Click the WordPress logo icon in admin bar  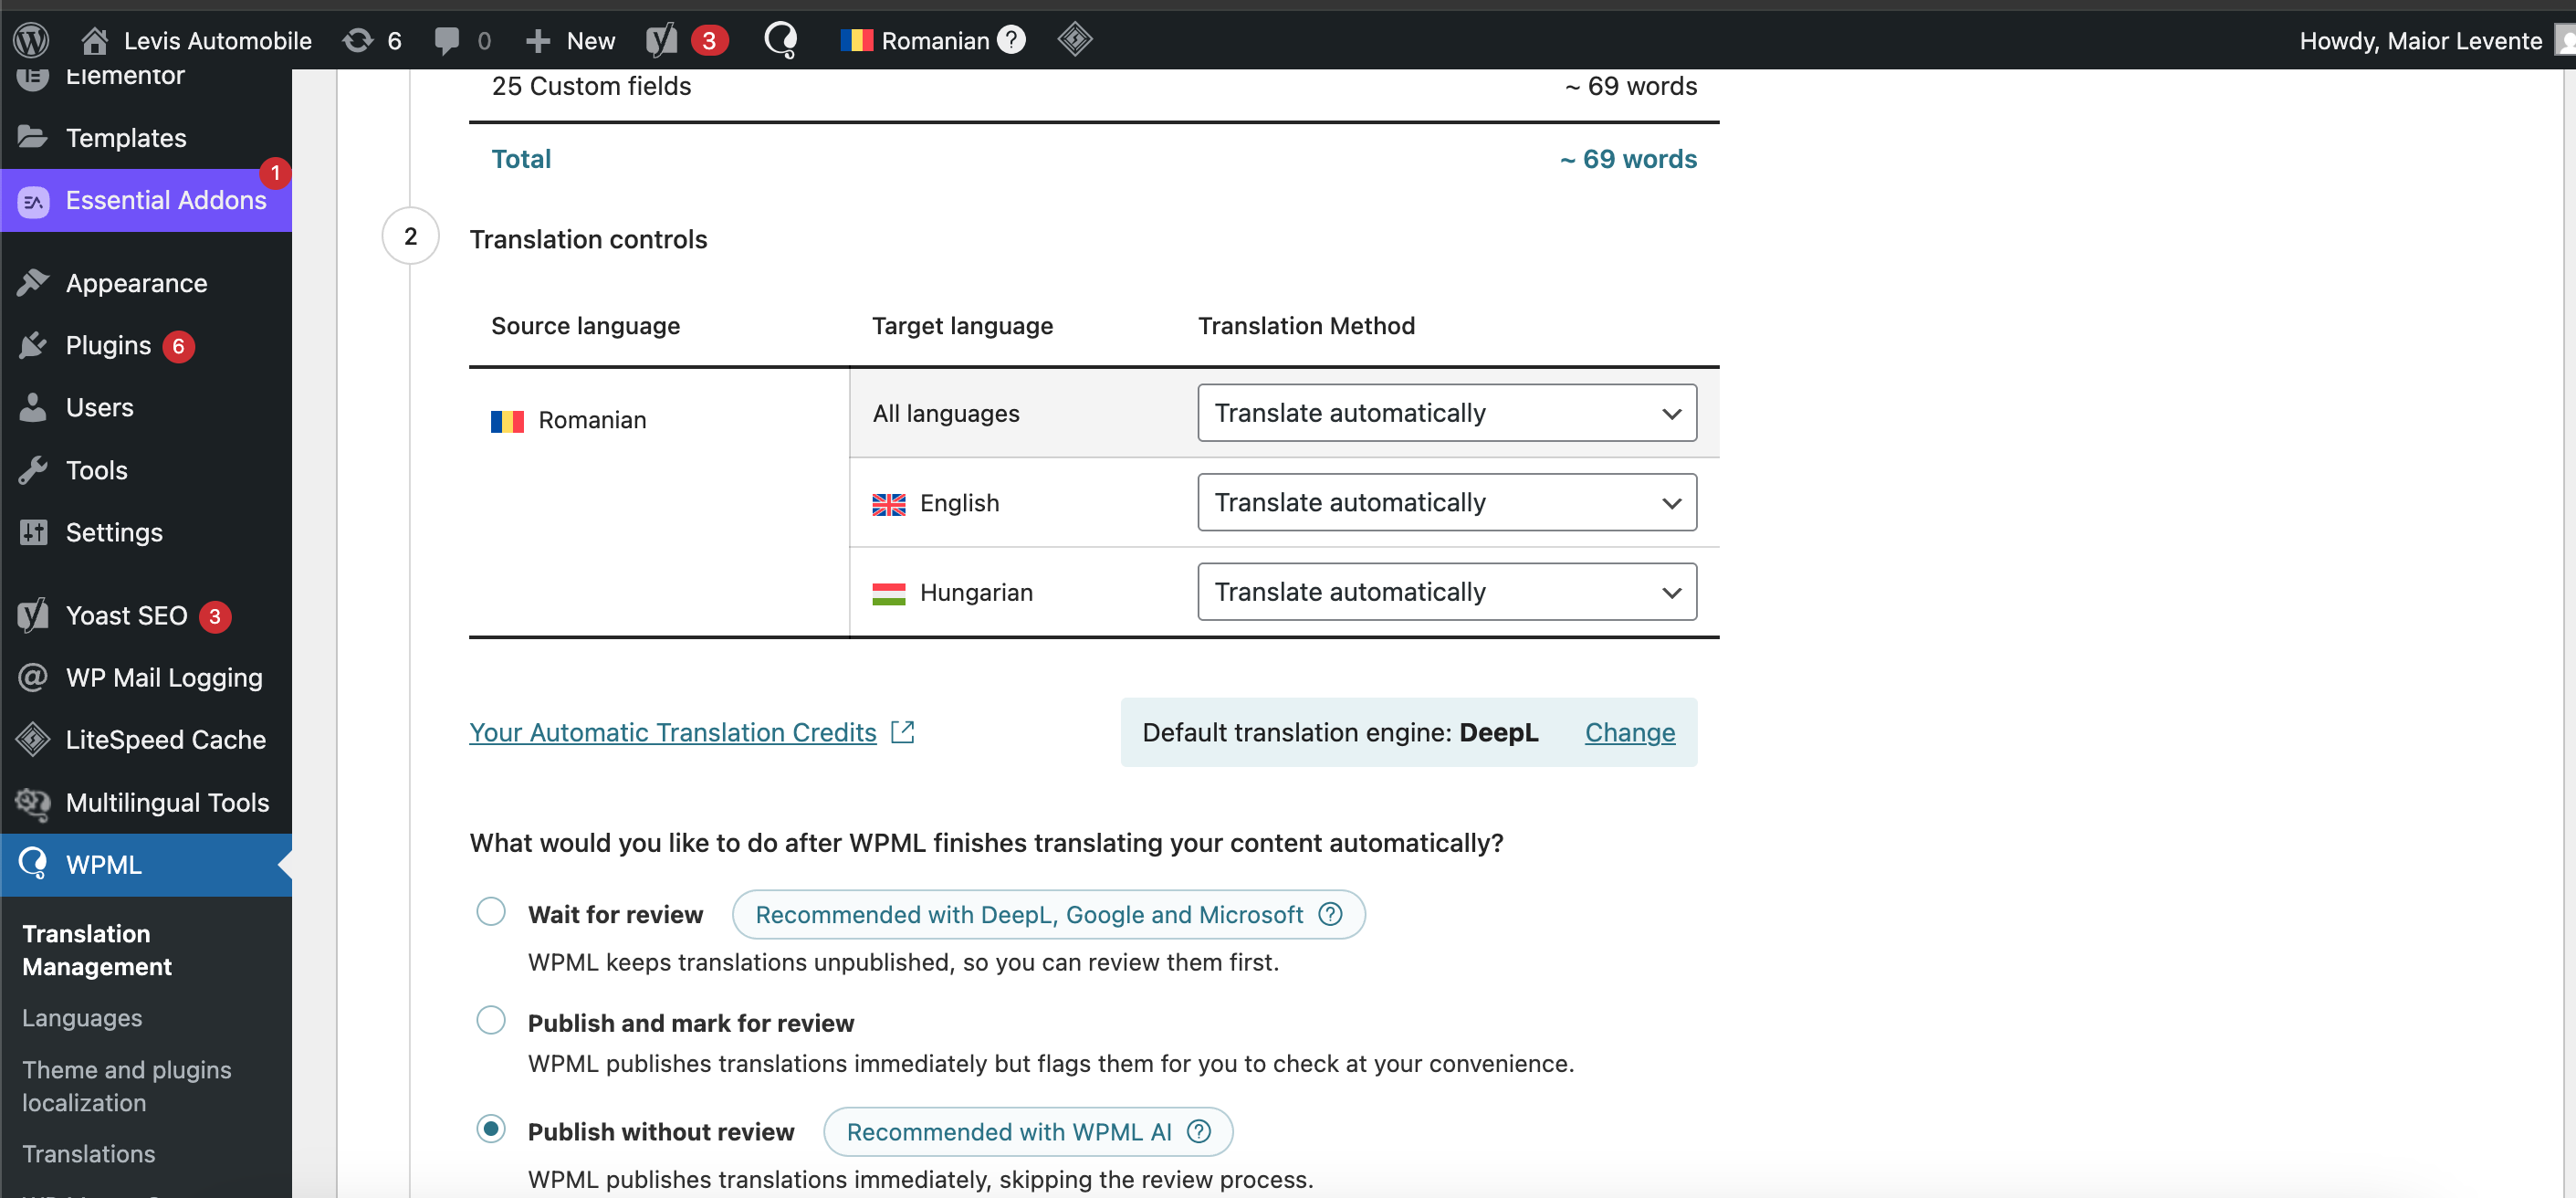coord(31,40)
